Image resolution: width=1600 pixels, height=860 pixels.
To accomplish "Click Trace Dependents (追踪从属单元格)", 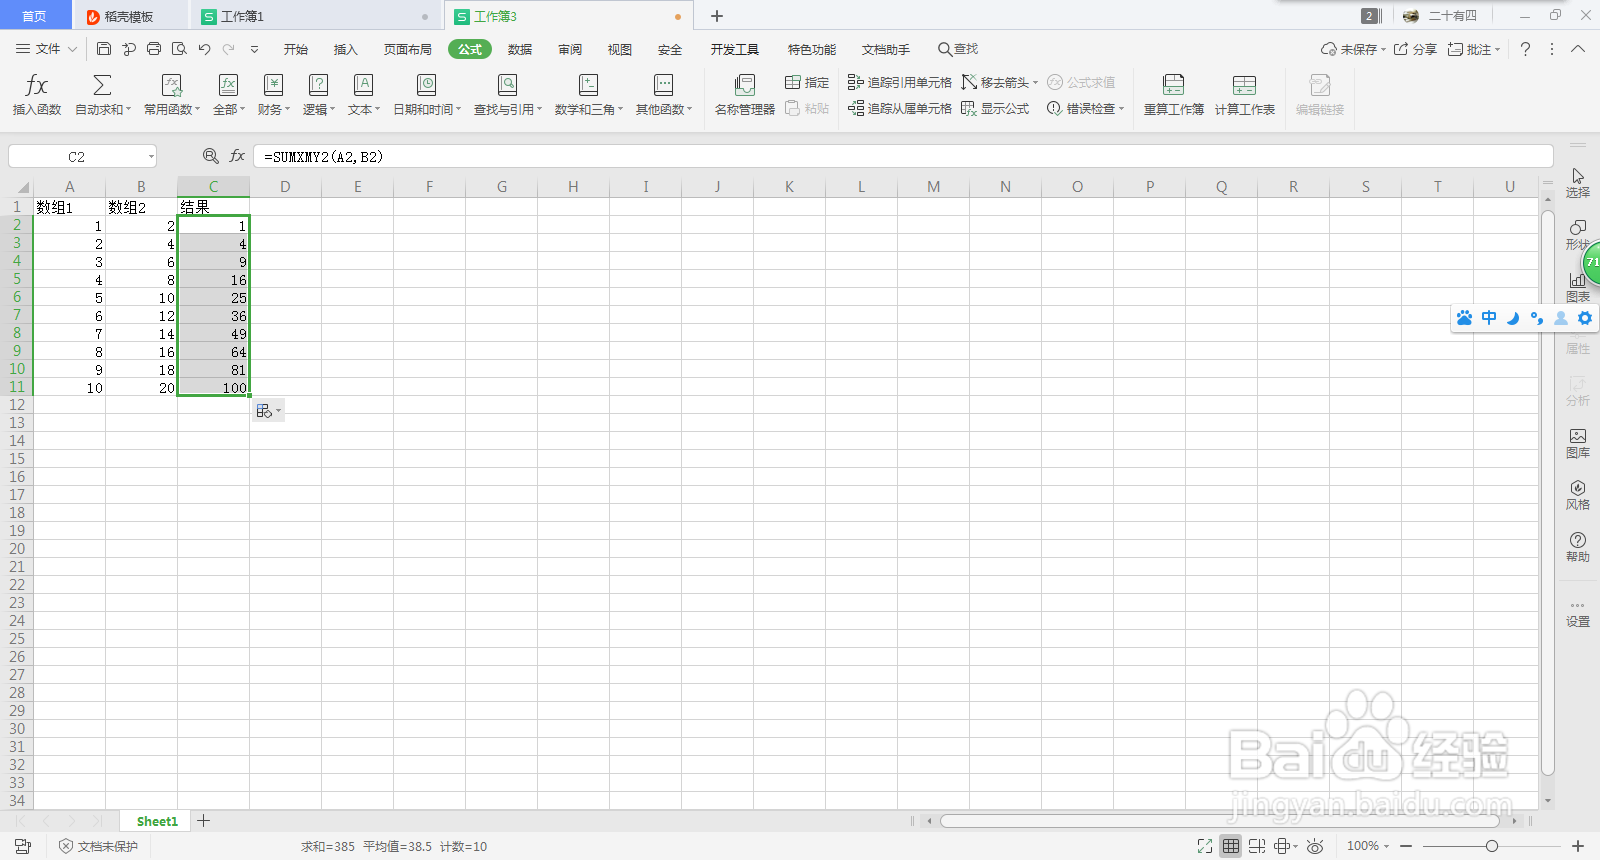I will click(x=899, y=108).
